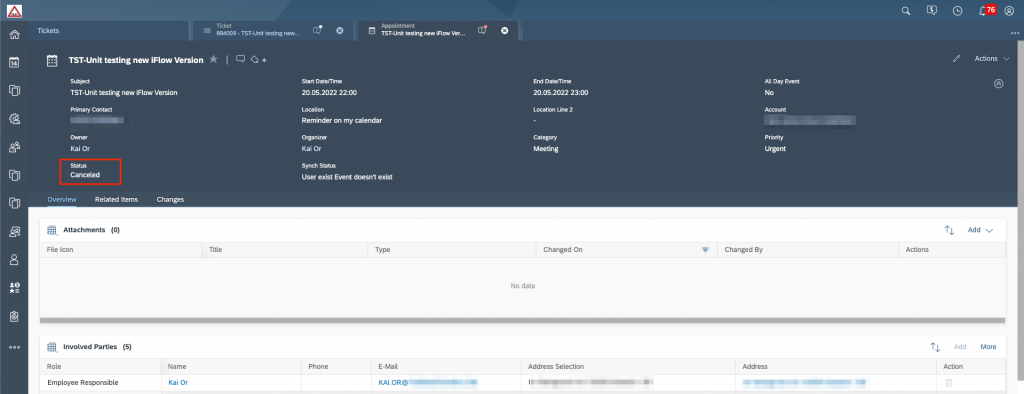The width and height of the screenshot is (1024, 394).
Task: Click the Involved Parties table grid icon
Action: 52,347
